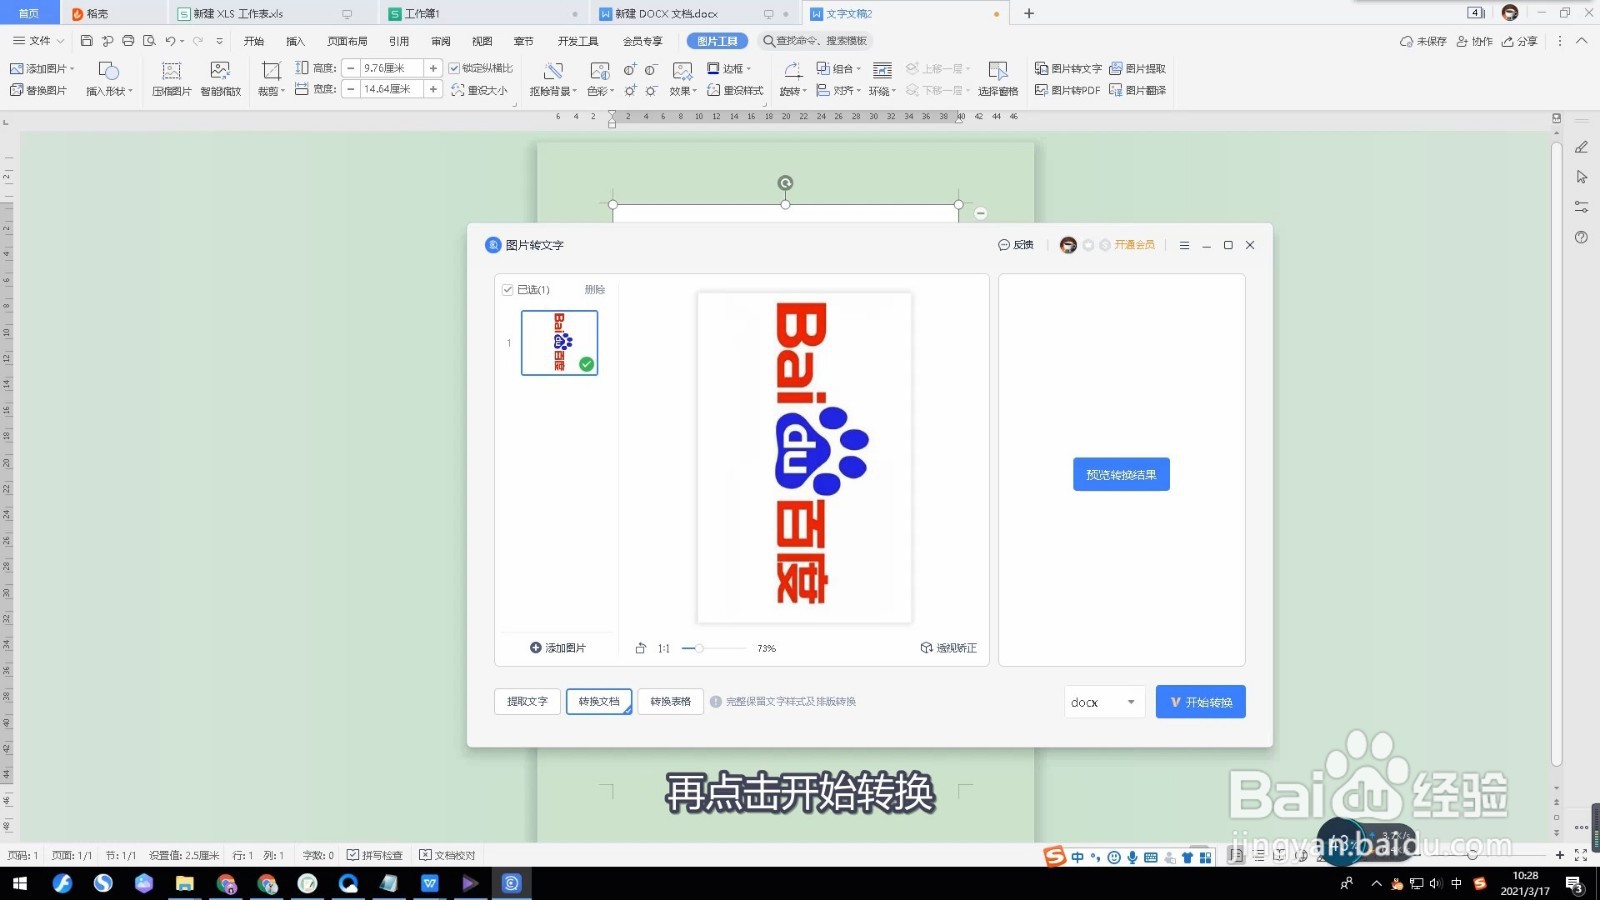Click 开通会员 membership link

1135,245
